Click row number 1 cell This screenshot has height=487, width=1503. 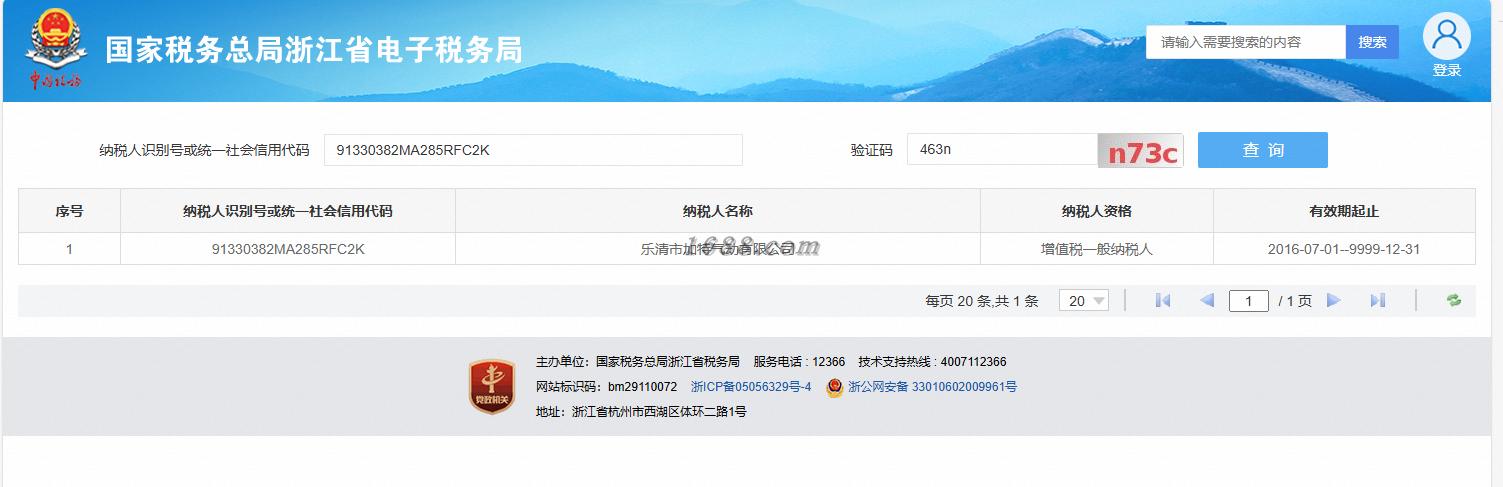[x=69, y=249]
